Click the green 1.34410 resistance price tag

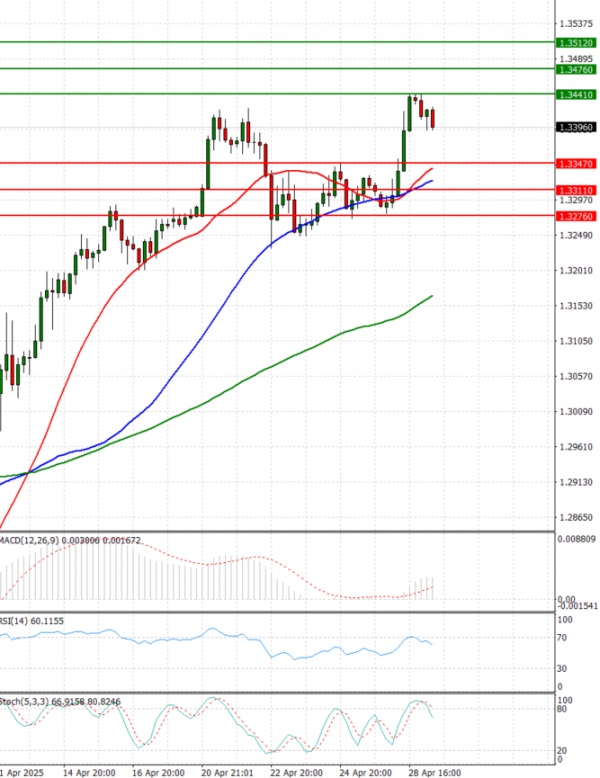pyautogui.click(x=577, y=94)
